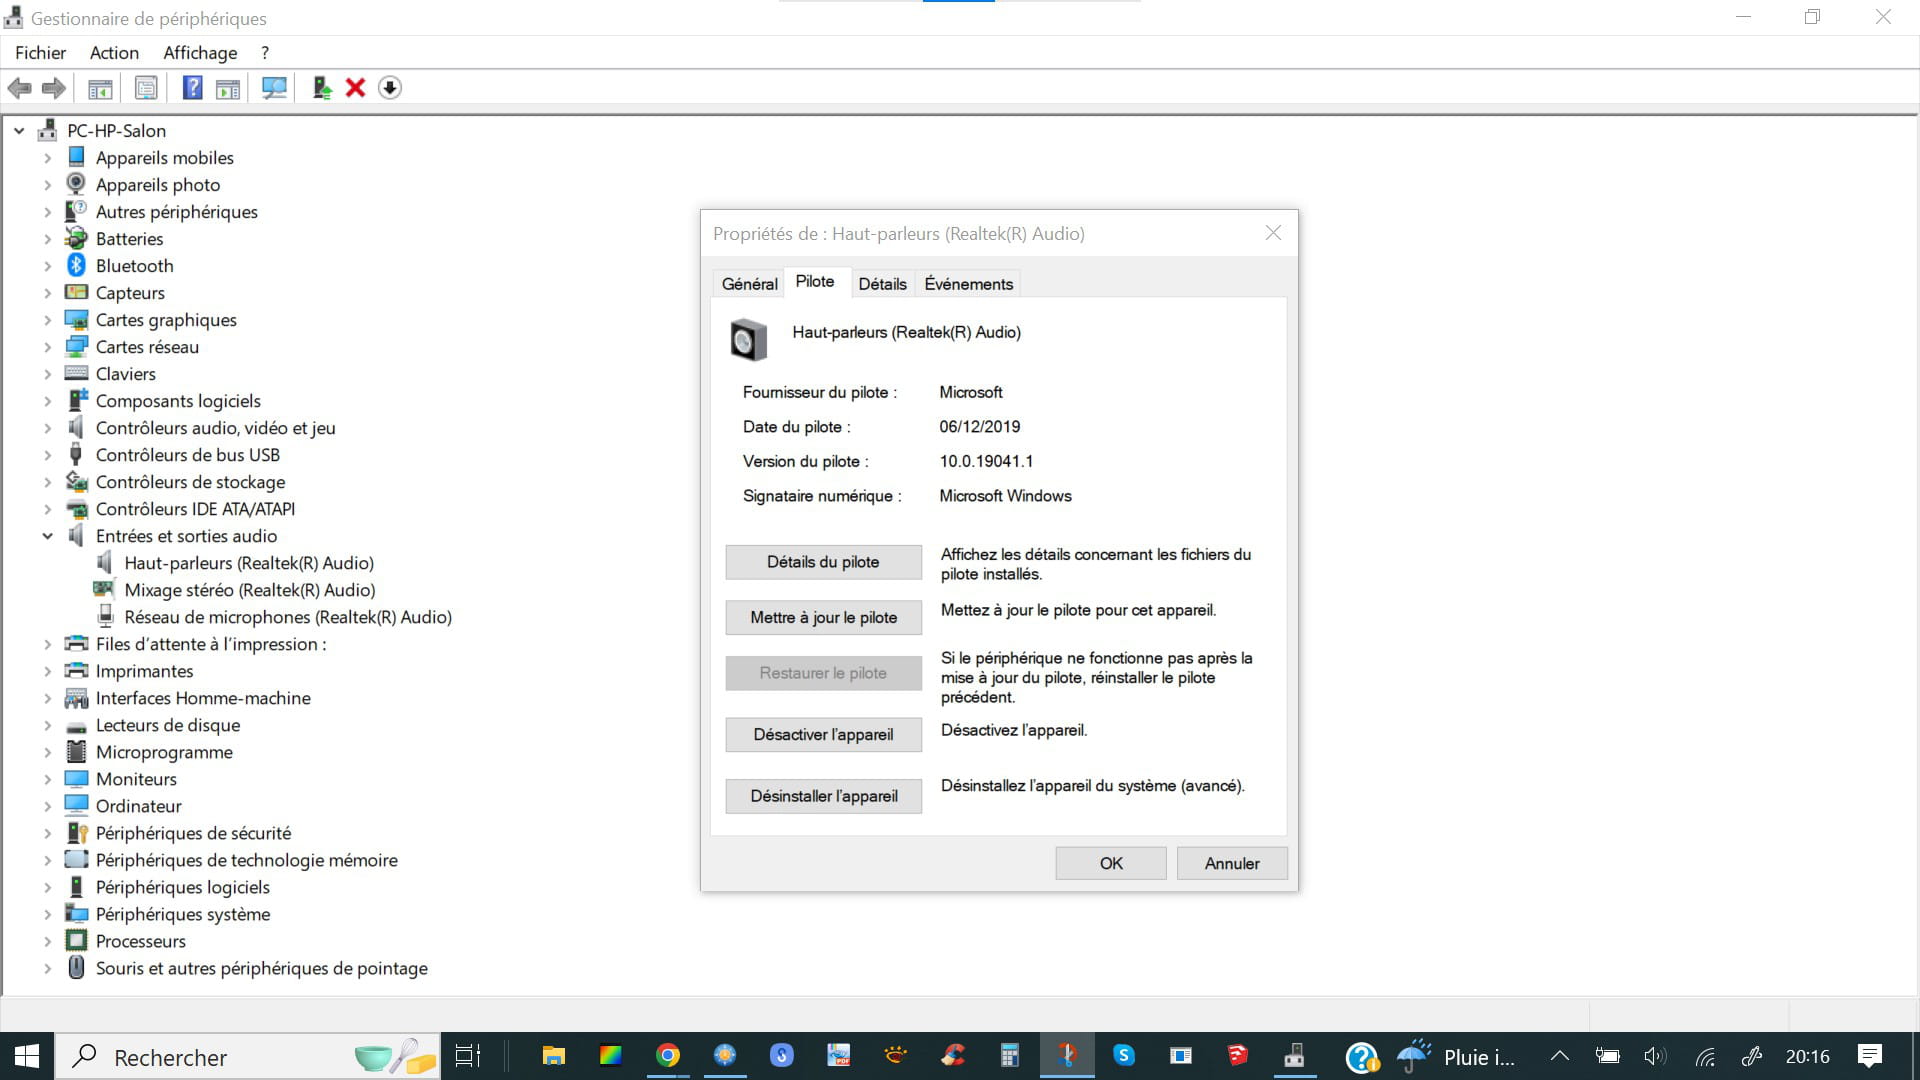Click Désactiver l'appareil button

823,735
